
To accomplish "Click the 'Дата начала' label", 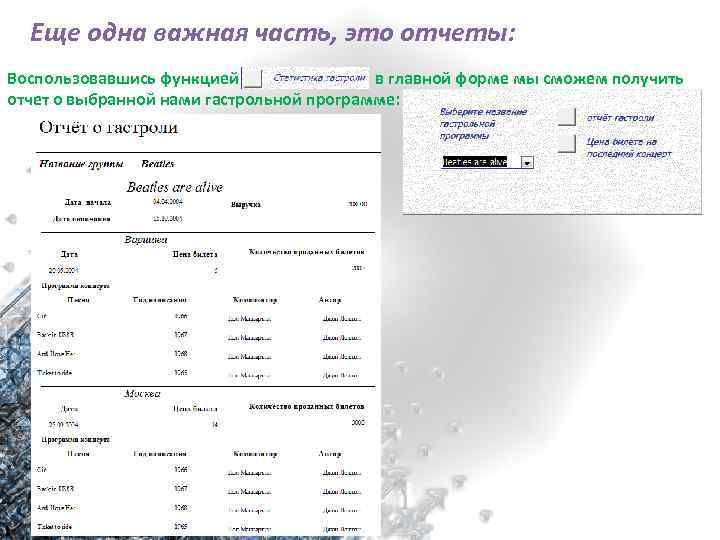I will (x=88, y=202).
